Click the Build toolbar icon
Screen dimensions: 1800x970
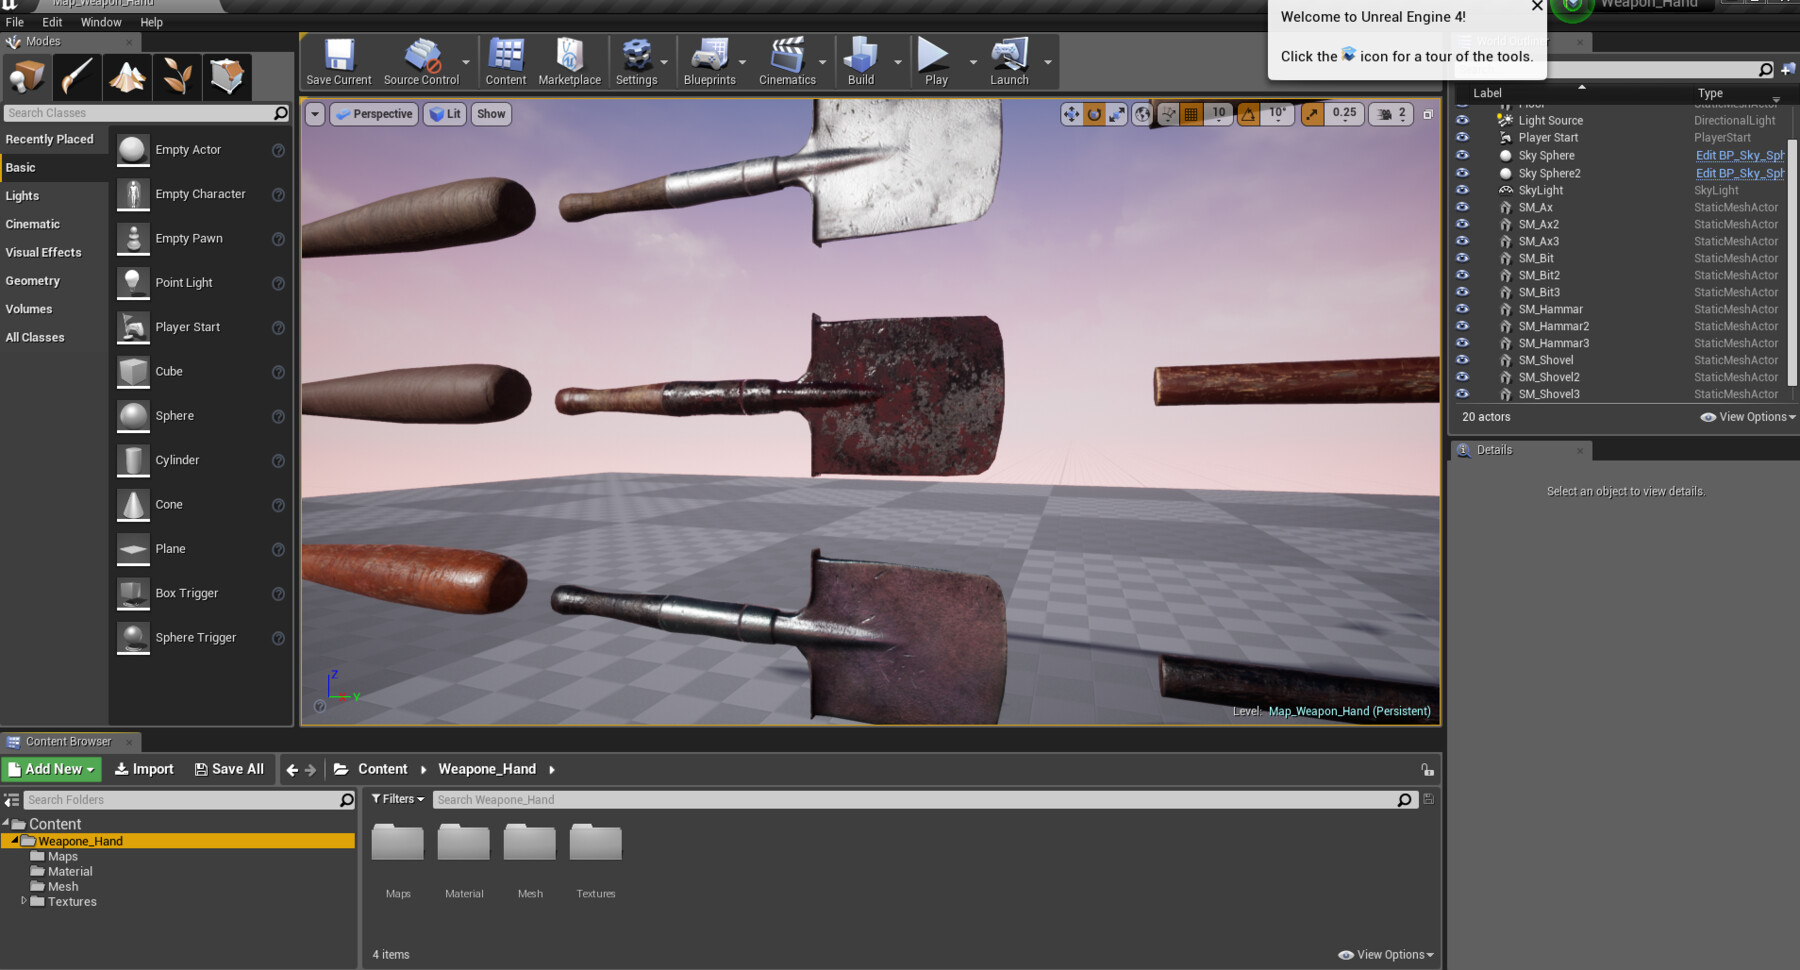[x=861, y=62]
